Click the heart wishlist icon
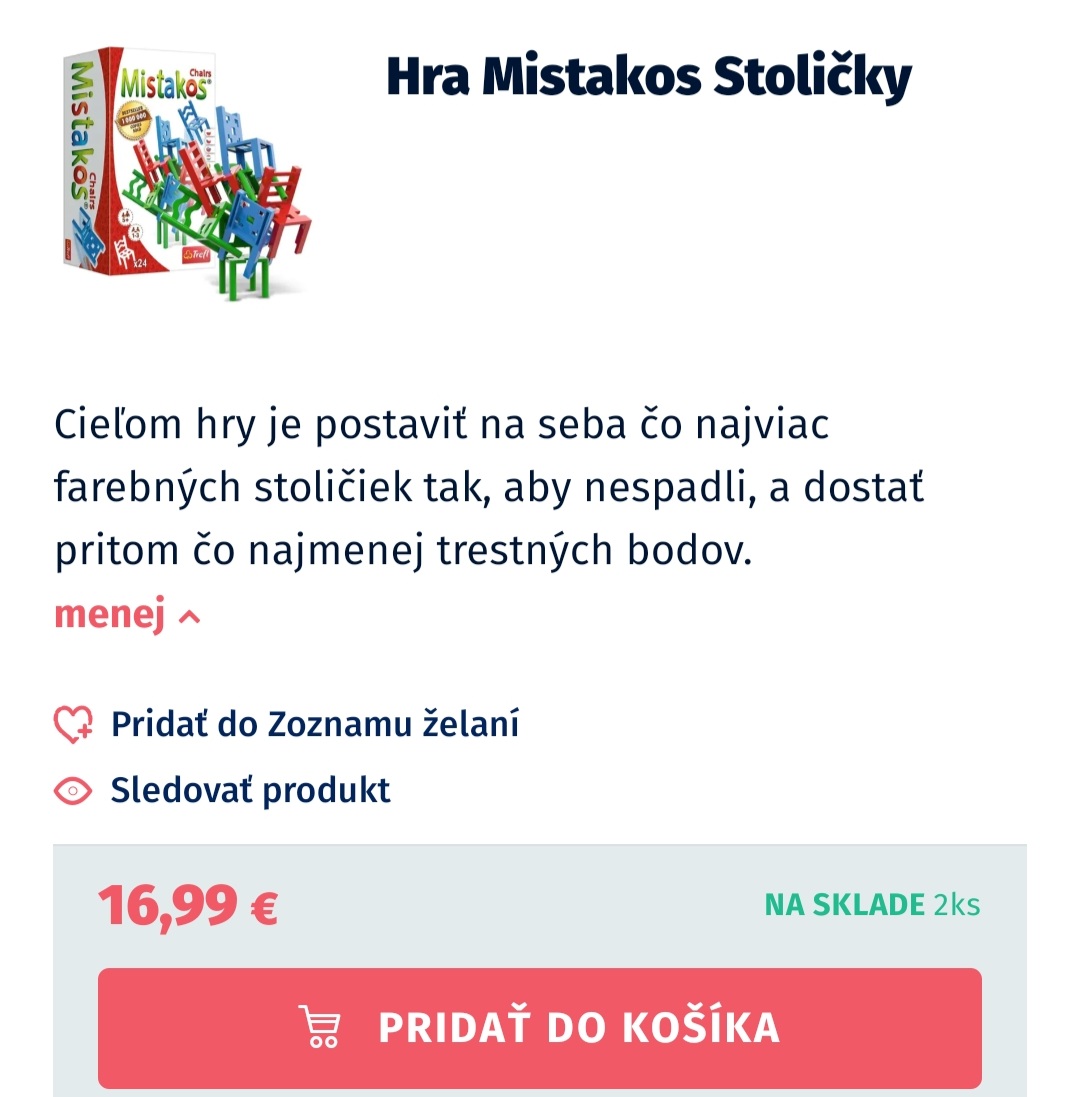This screenshot has width=1080, height=1097. pos(73,724)
